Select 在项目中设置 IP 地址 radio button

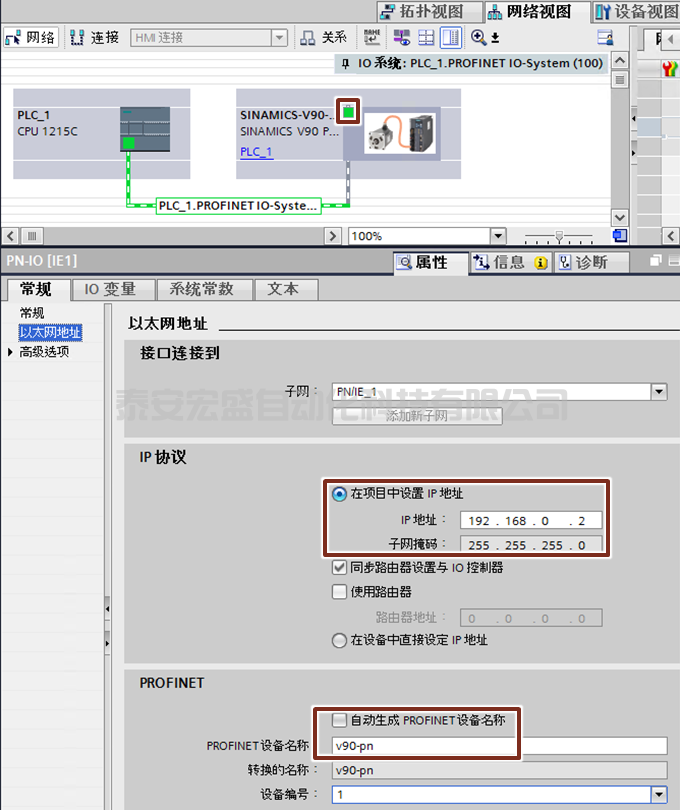click(x=340, y=493)
